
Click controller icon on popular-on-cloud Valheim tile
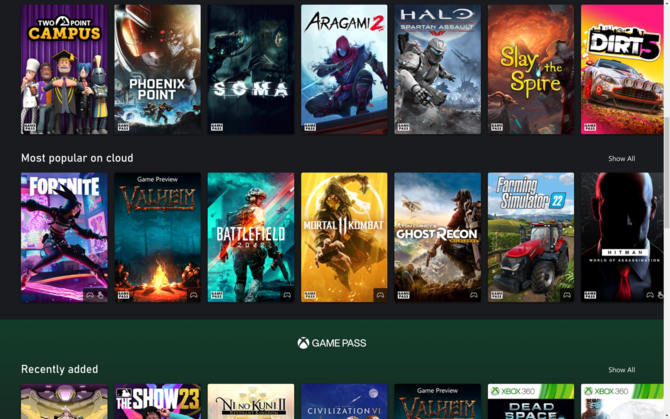[x=194, y=295]
